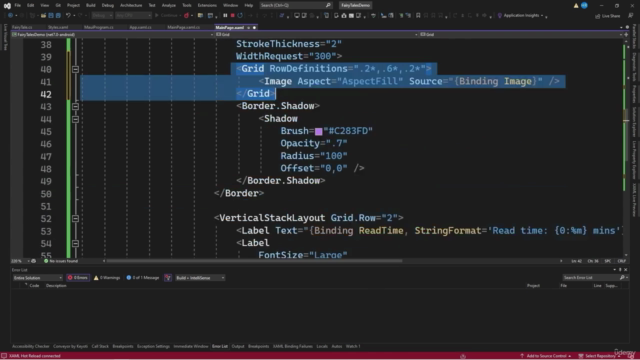
Task: Click the Hot Reload flame icon
Action: point(186,16)
